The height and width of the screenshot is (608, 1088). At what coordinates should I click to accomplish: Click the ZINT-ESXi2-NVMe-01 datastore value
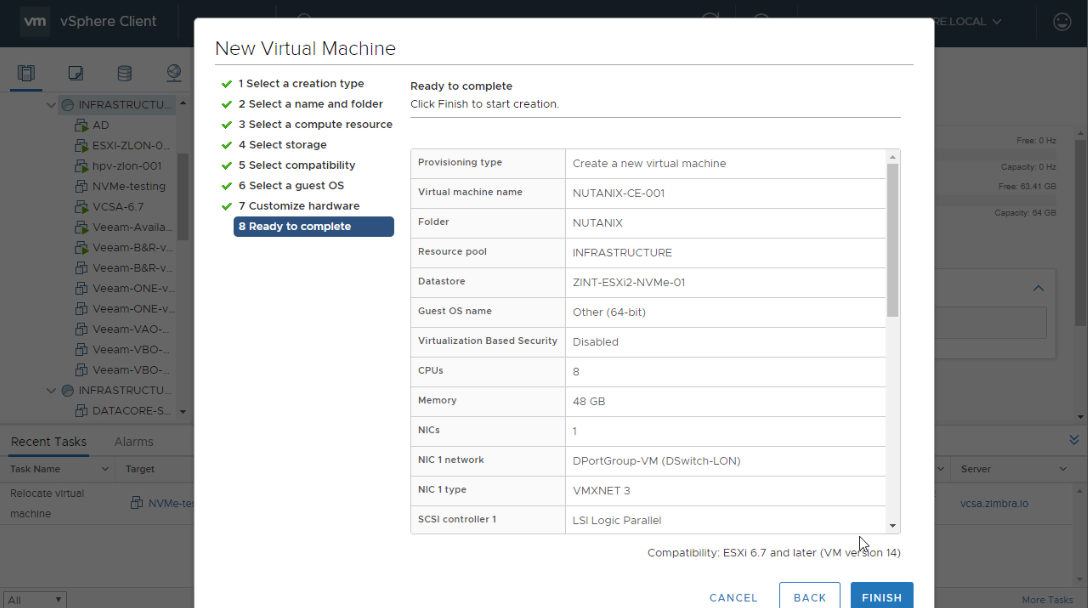click(x=629, y=282)
